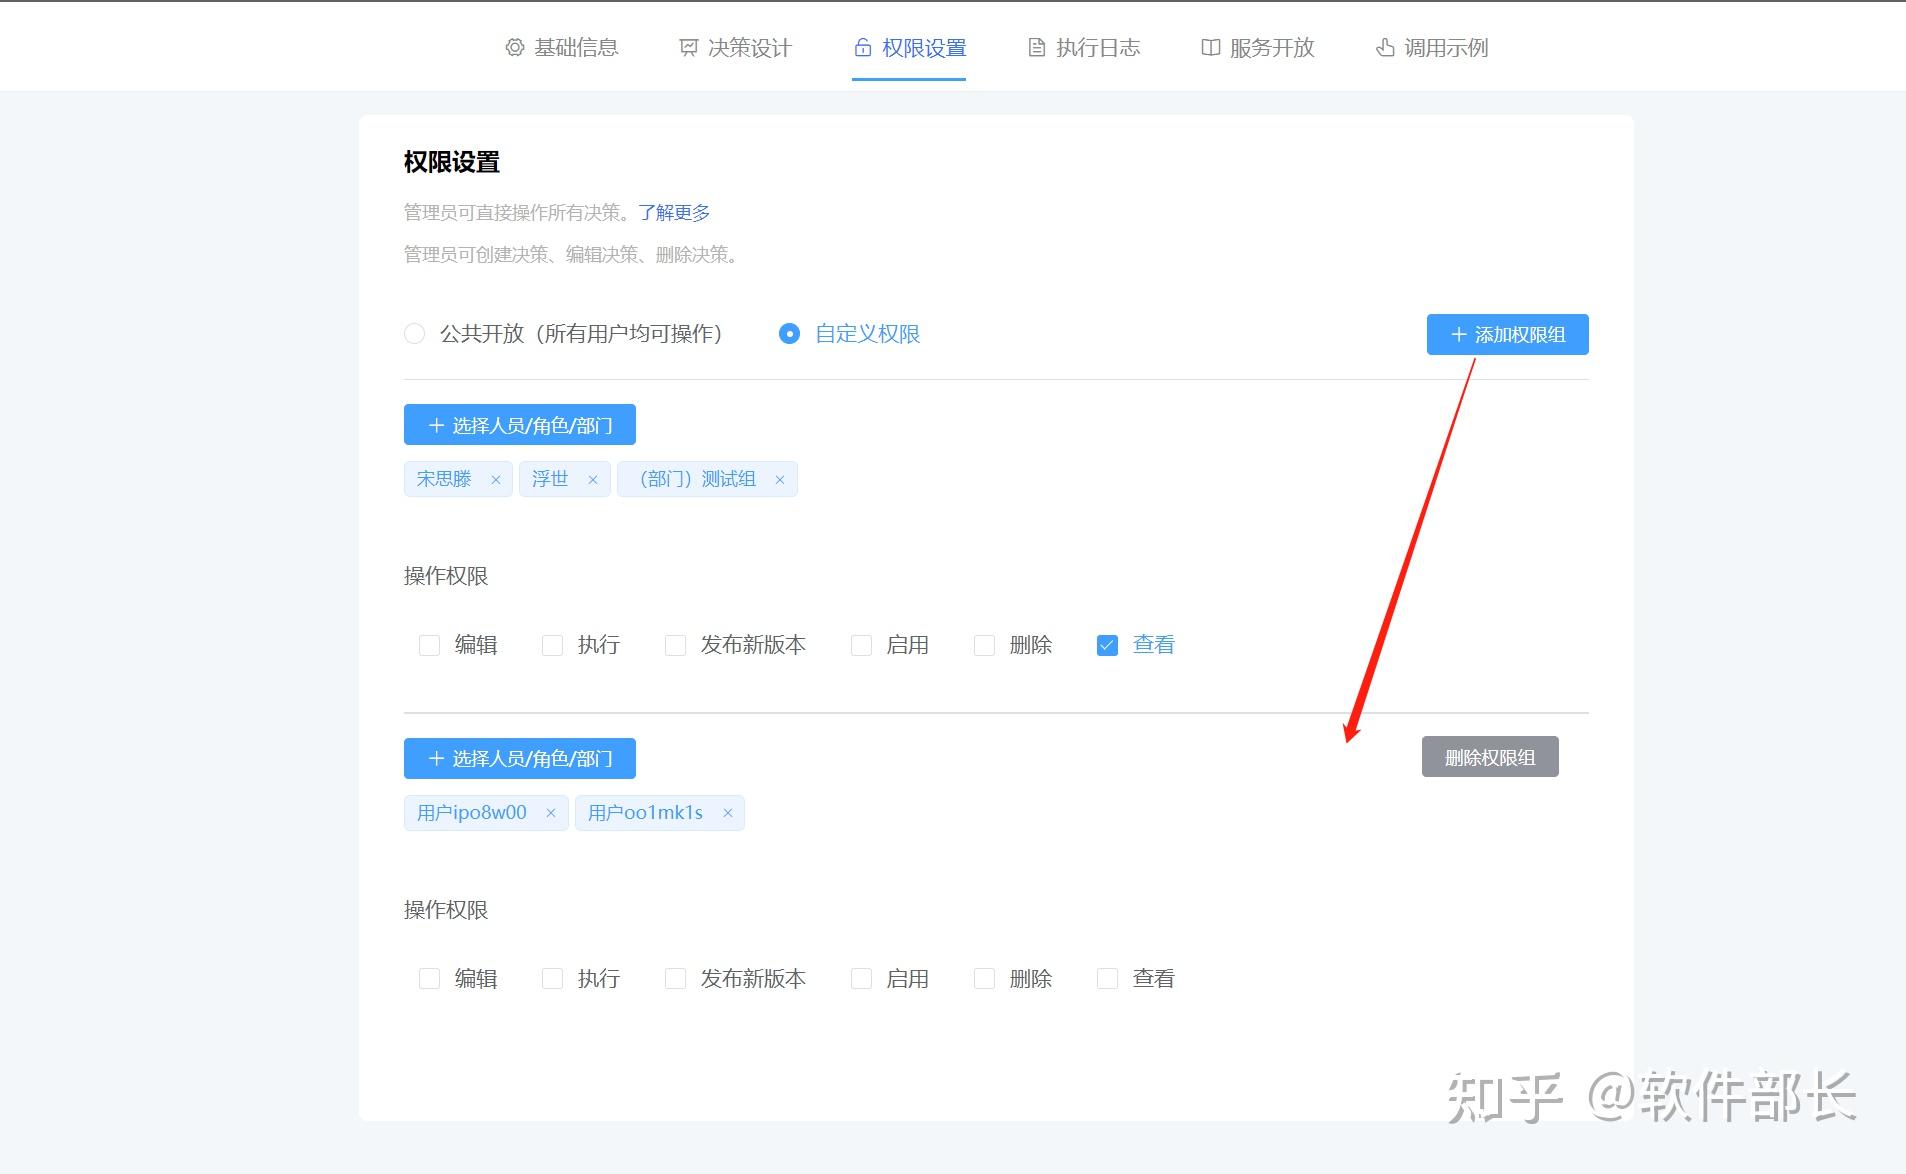The image size is (1906, 1174).
Task: Remove tag 用户ipo8w00 using its × icon
Action: tap(550, 812)
